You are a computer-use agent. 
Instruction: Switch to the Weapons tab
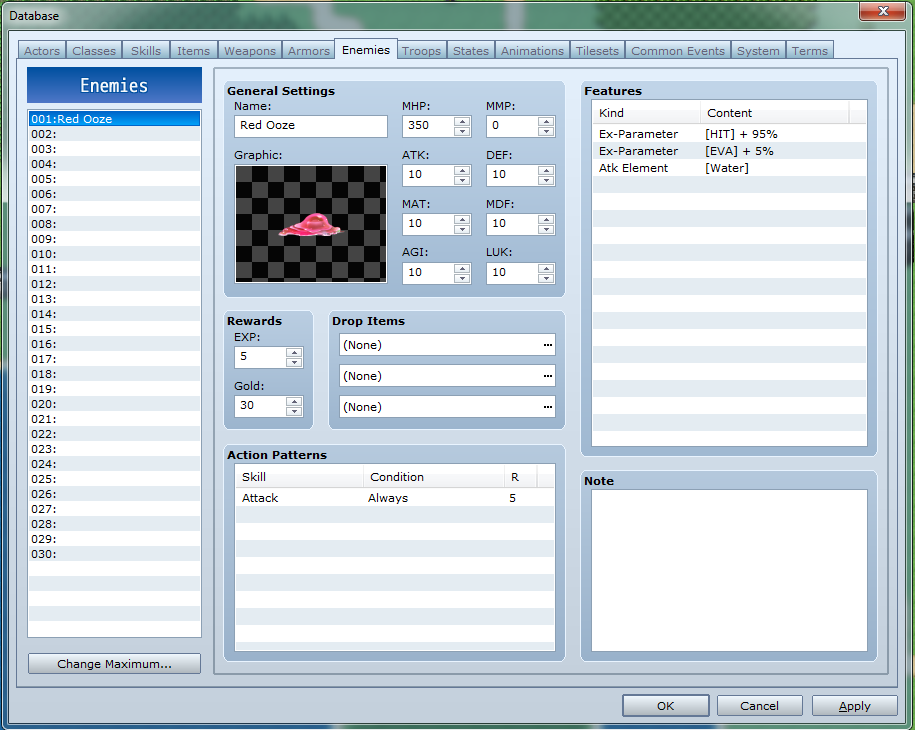250,51
